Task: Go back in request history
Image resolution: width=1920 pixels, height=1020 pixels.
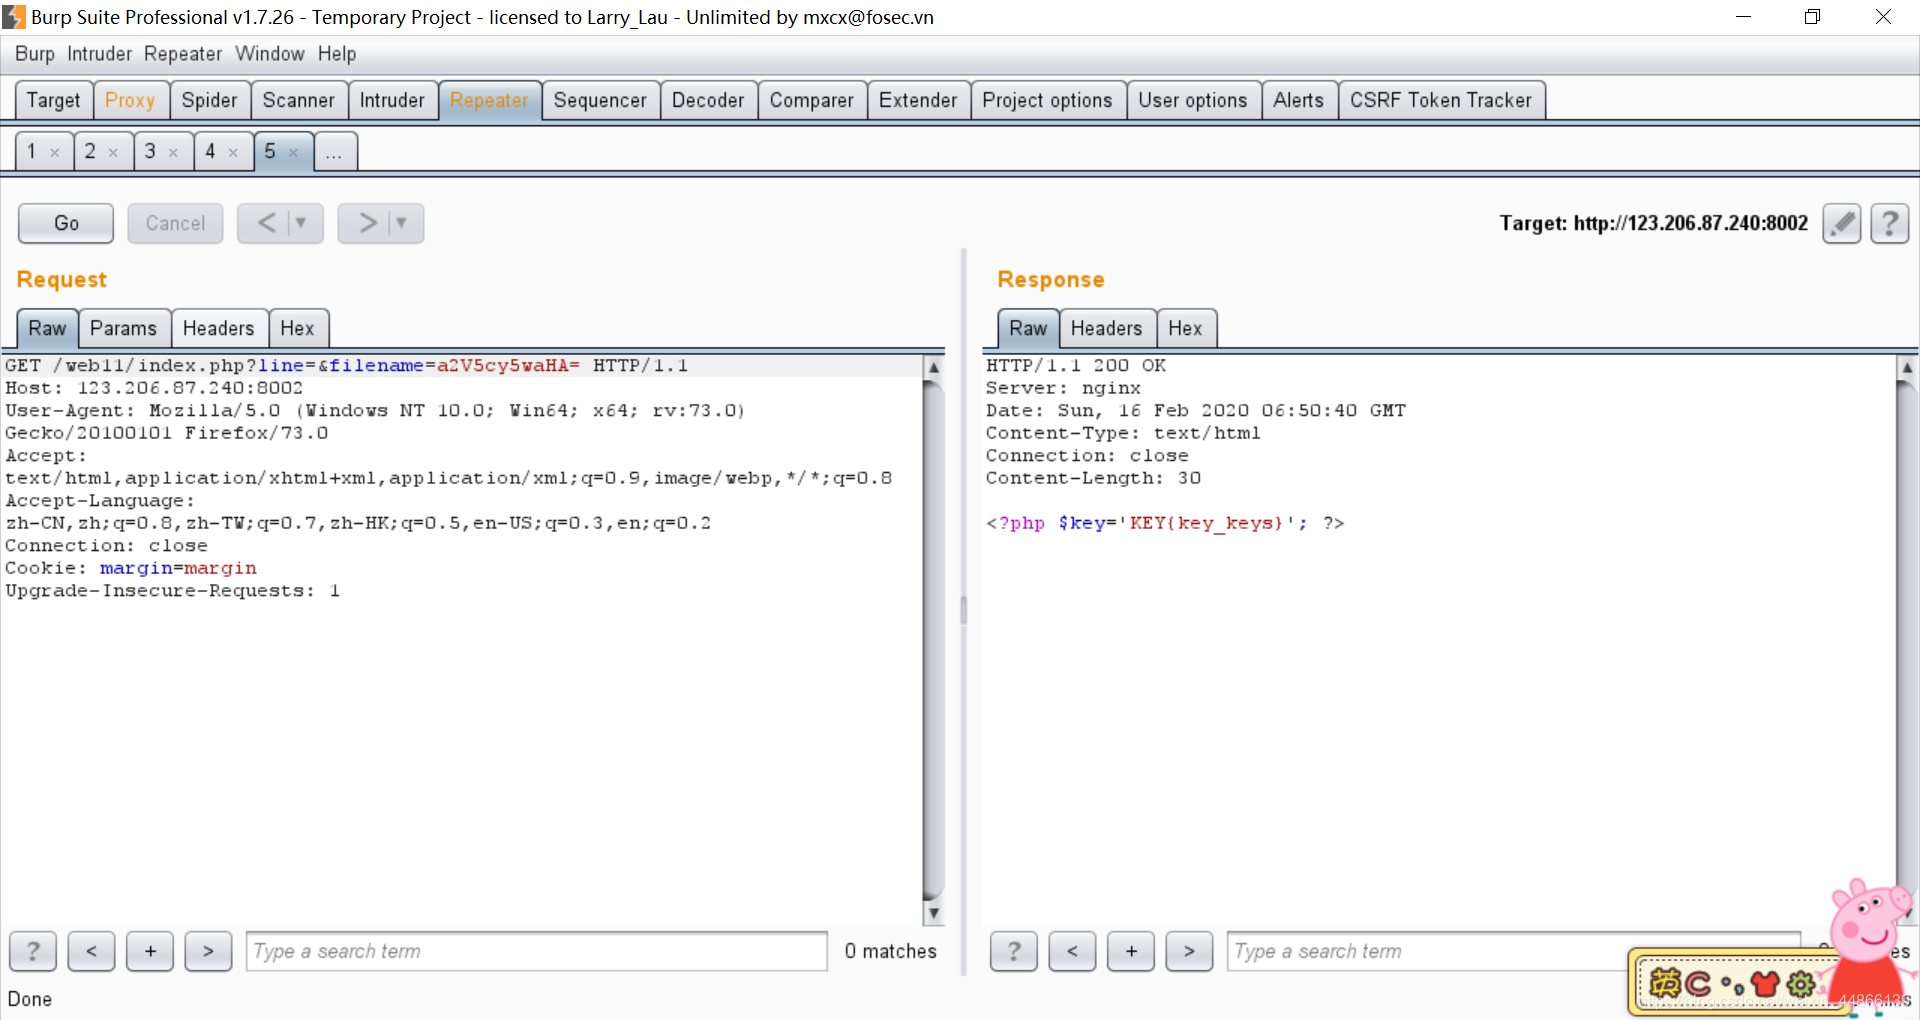Action: [x=266, y=223]
